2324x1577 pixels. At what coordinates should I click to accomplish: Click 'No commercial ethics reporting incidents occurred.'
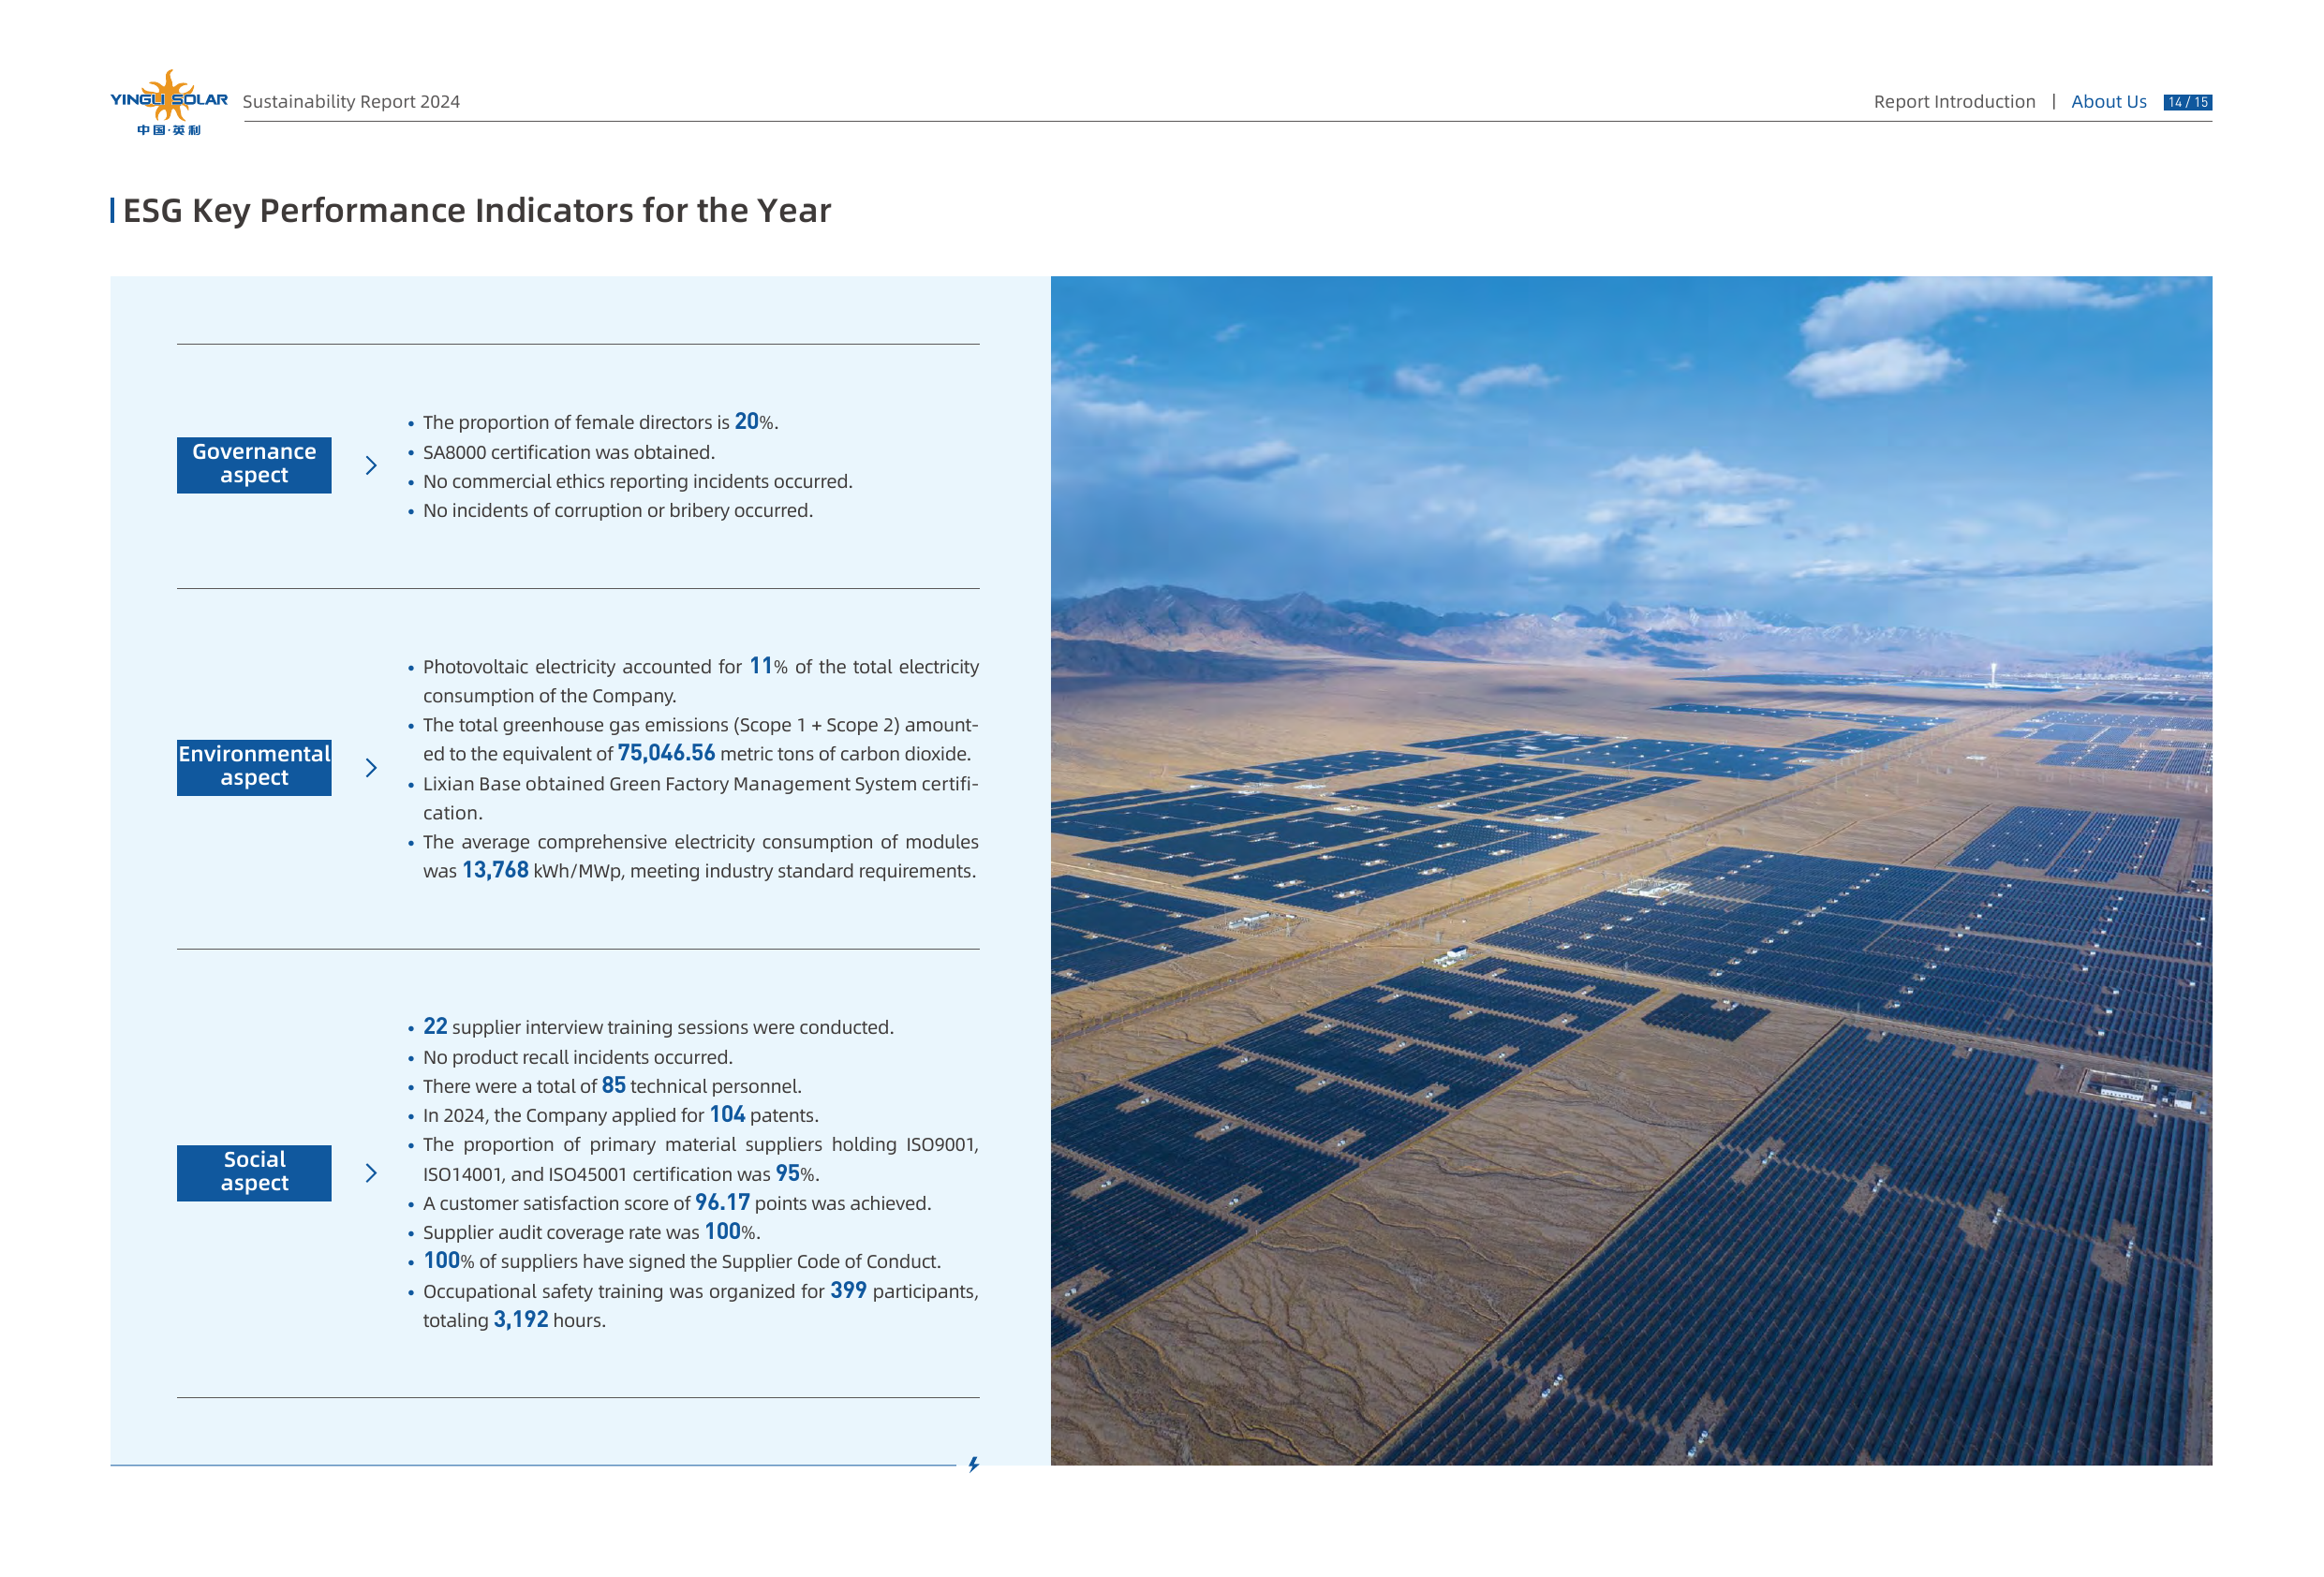point(637,481)
